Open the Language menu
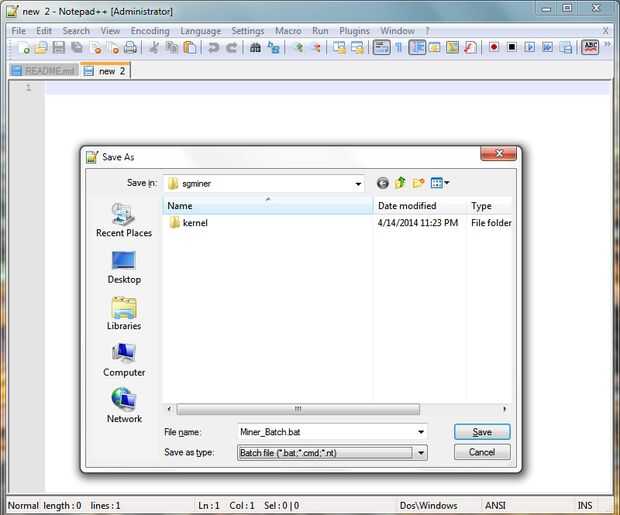Screen dimensions: 620x515 click(x=200, y=31)
